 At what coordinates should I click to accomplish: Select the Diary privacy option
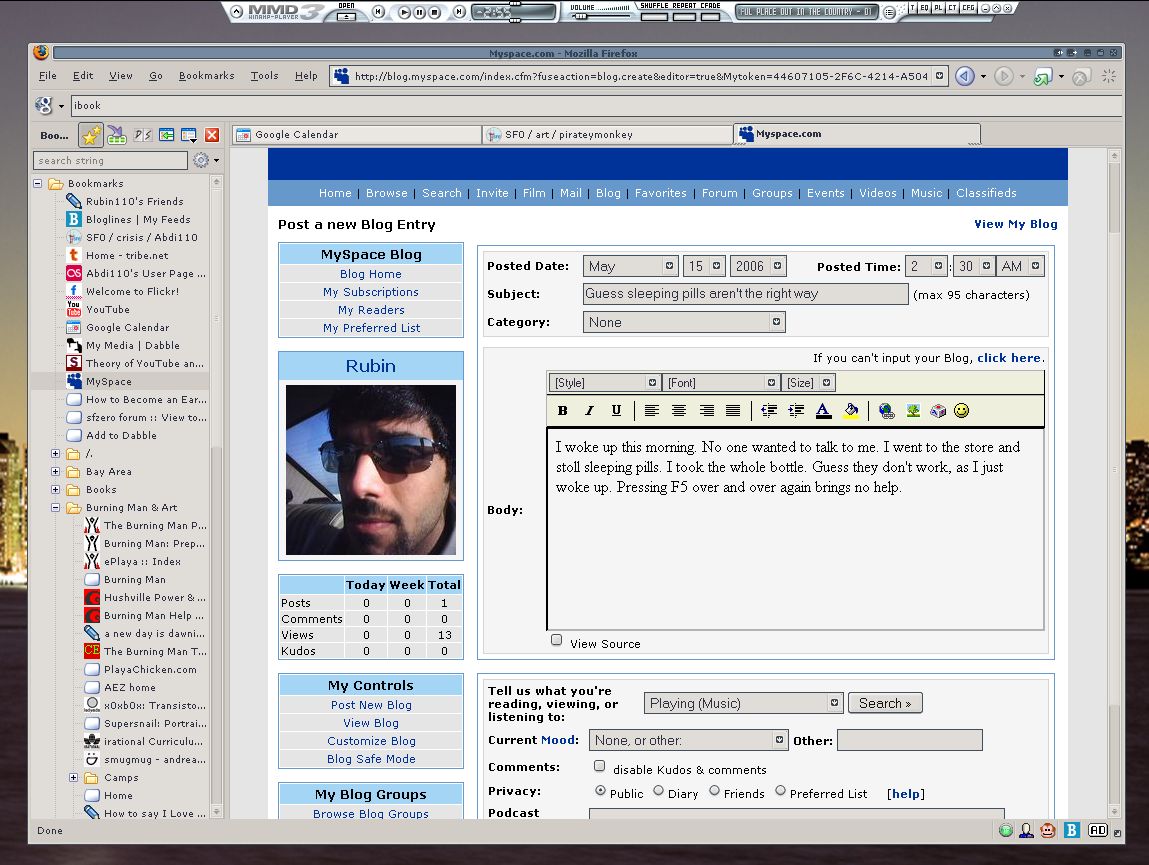coord(658,791)
